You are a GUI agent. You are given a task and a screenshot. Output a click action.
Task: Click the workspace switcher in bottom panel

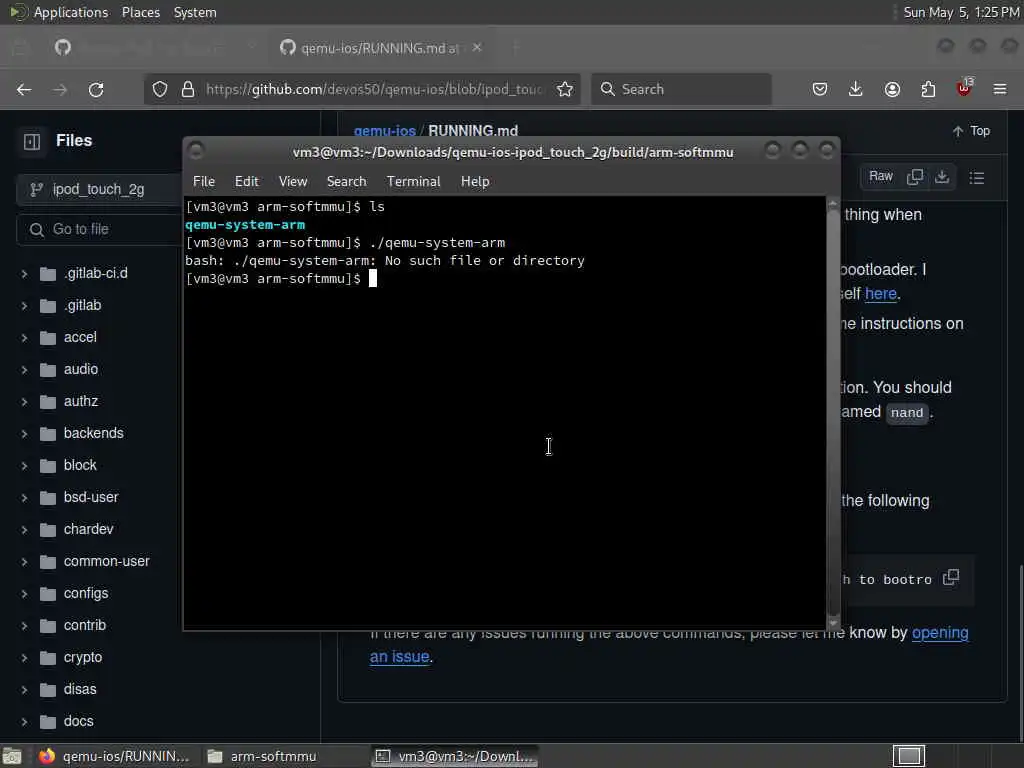click(x=909, y=756)
